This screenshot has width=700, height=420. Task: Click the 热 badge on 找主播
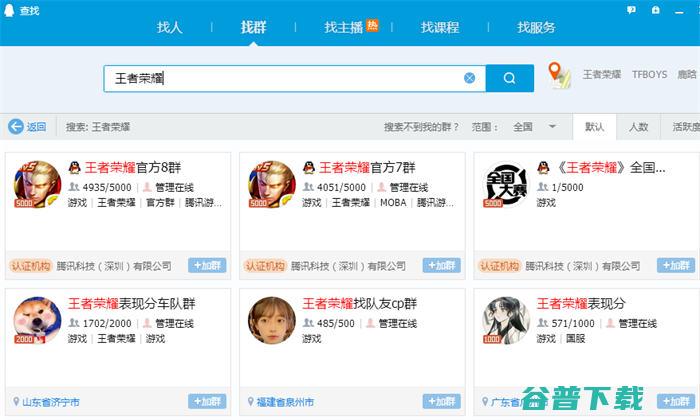(372, 25)
